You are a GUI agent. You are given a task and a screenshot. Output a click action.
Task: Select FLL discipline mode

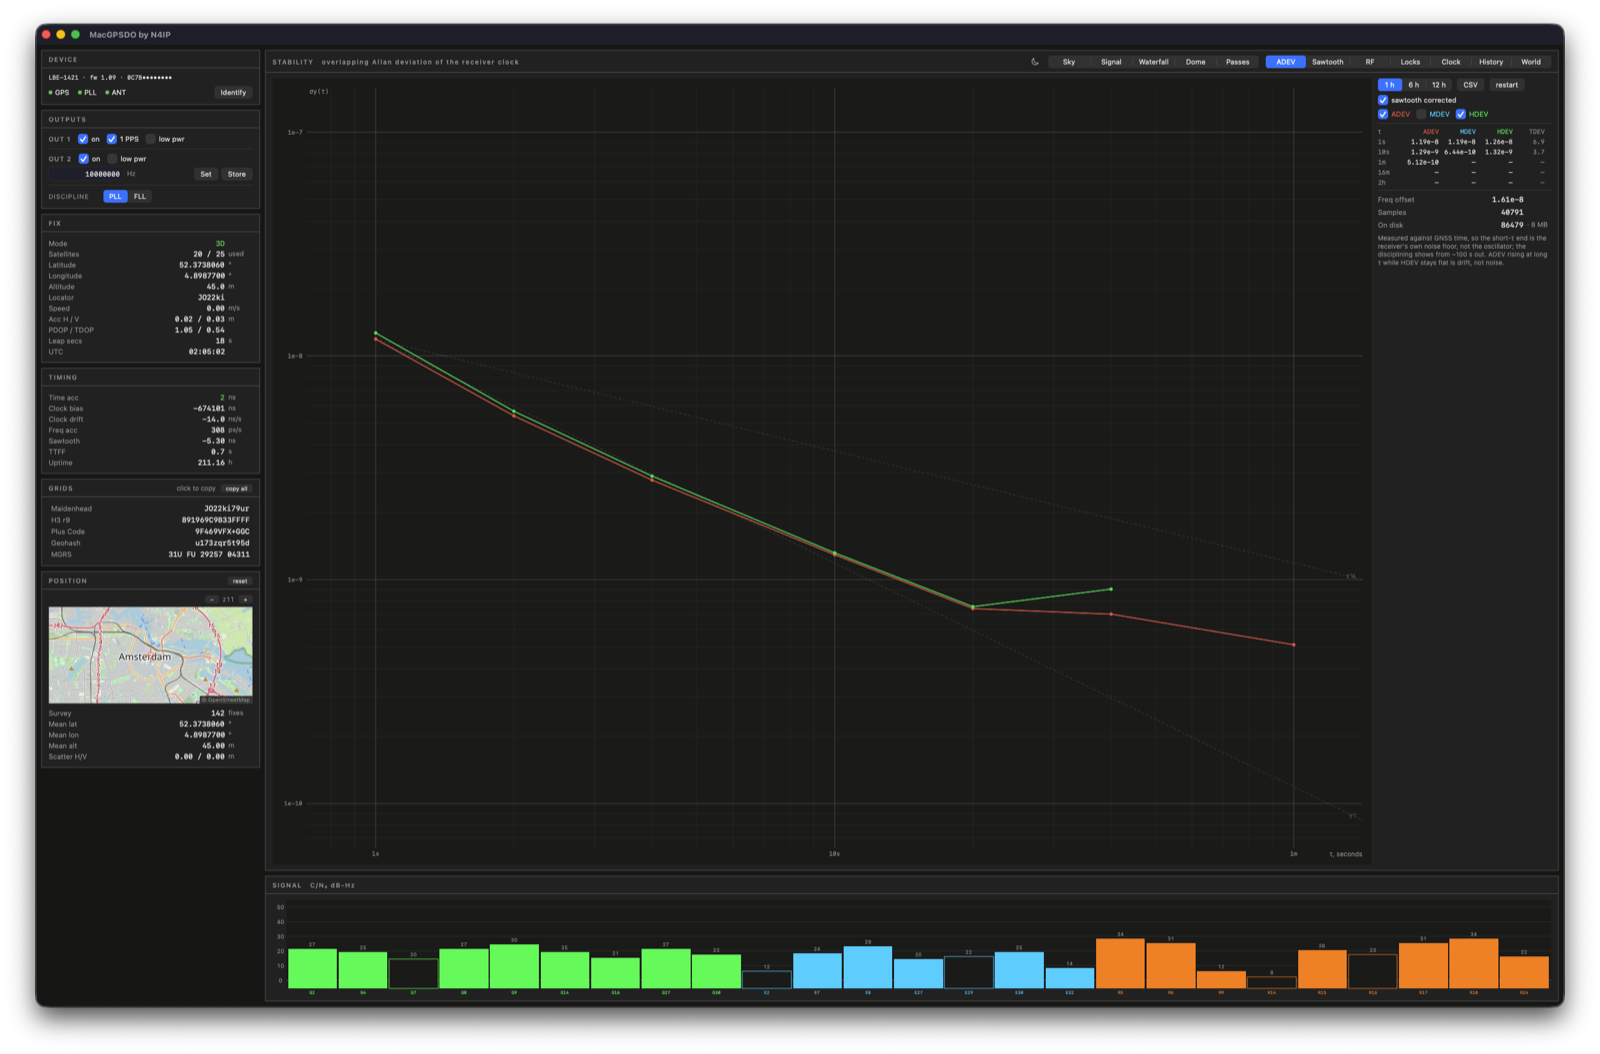tap(140, 196)
